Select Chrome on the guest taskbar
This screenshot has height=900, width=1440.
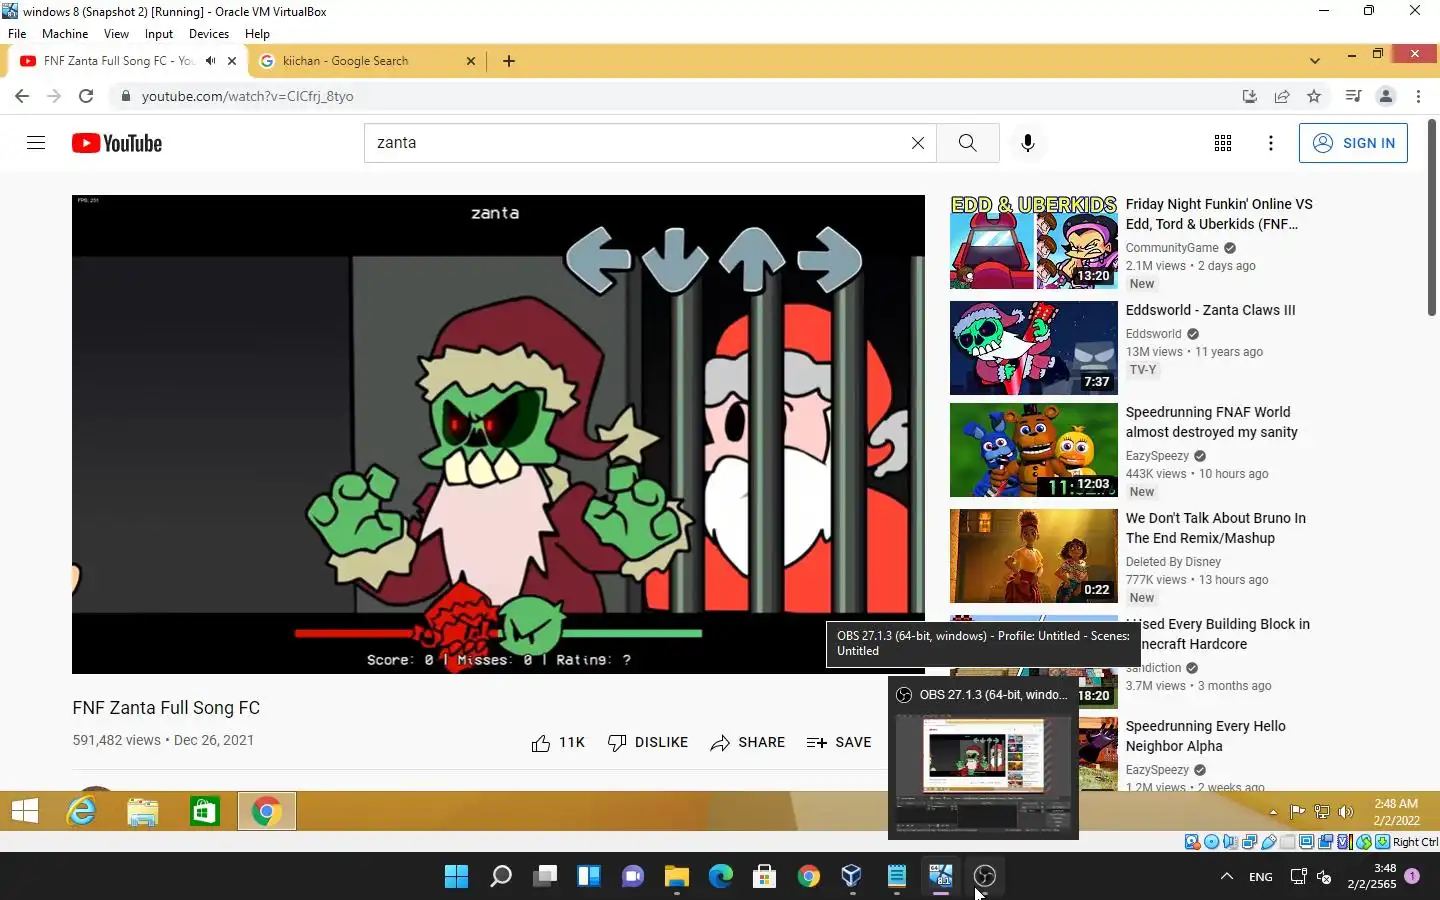[x=266, y=811]
